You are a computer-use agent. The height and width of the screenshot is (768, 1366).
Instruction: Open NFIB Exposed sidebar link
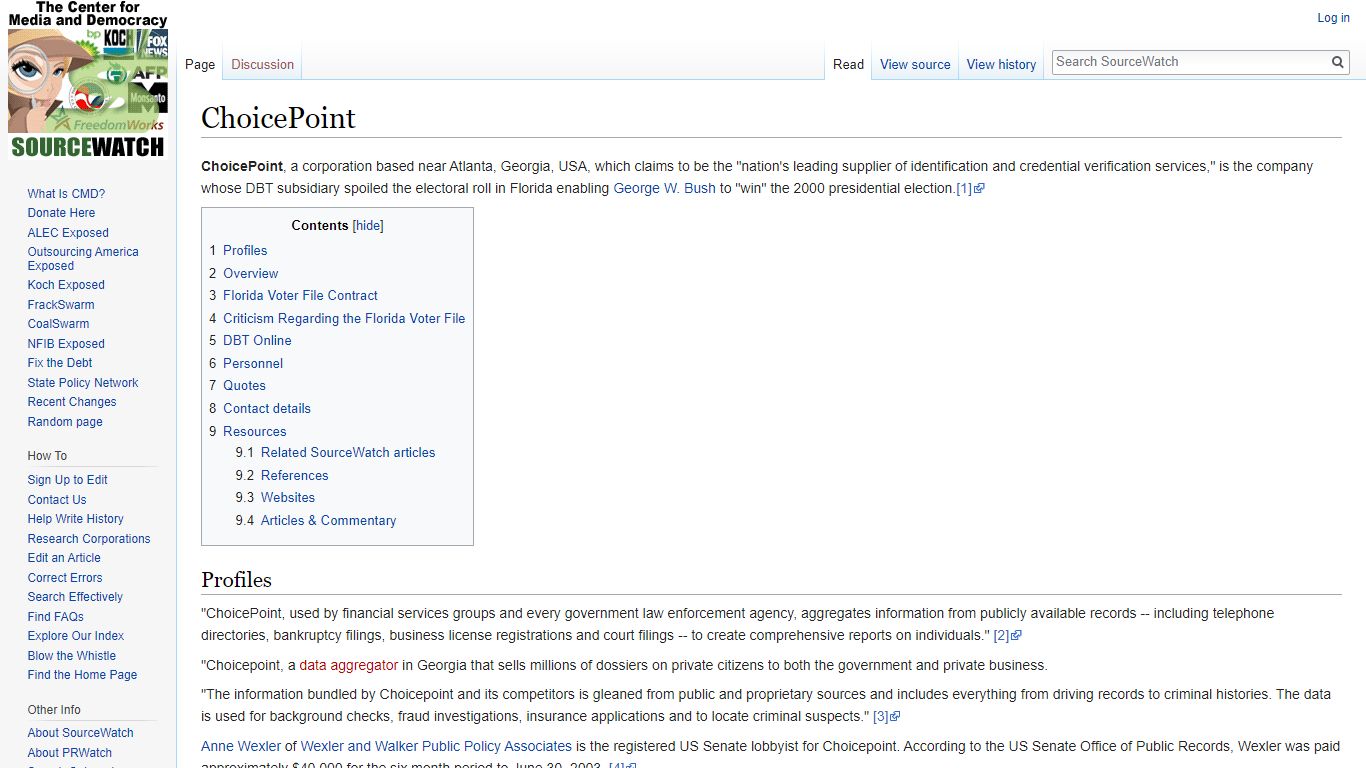coord(66,344)
